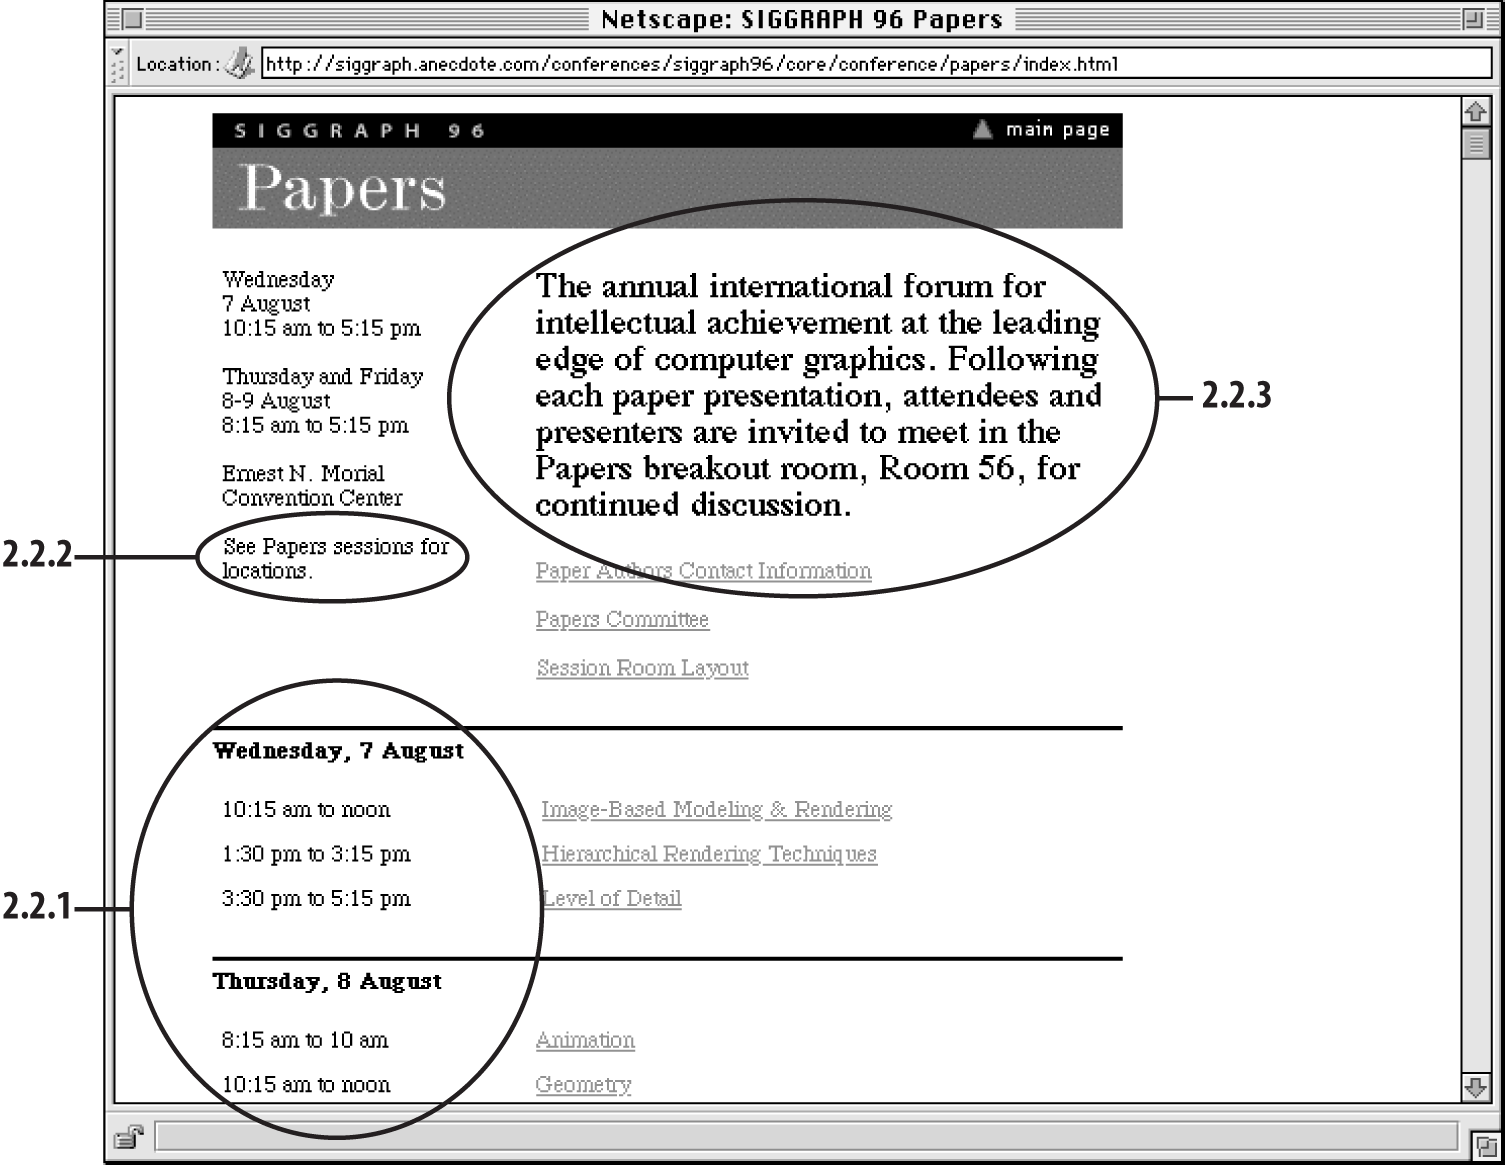Click the status bar progress field
Viewport: 1505px width, 1165px height.
tap(806, 1136)
